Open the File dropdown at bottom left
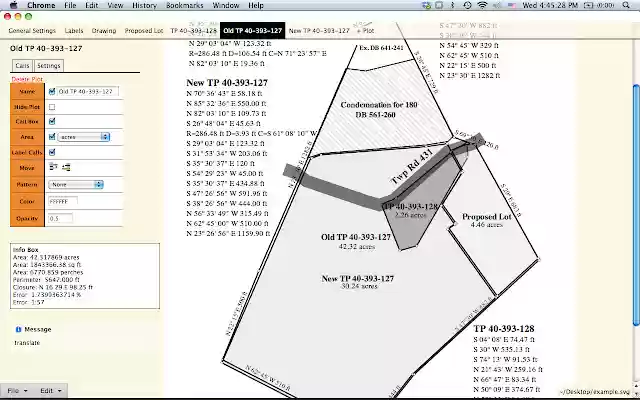Image resolution: width=640 pixels, height=400 pixels. click(17, 391)
